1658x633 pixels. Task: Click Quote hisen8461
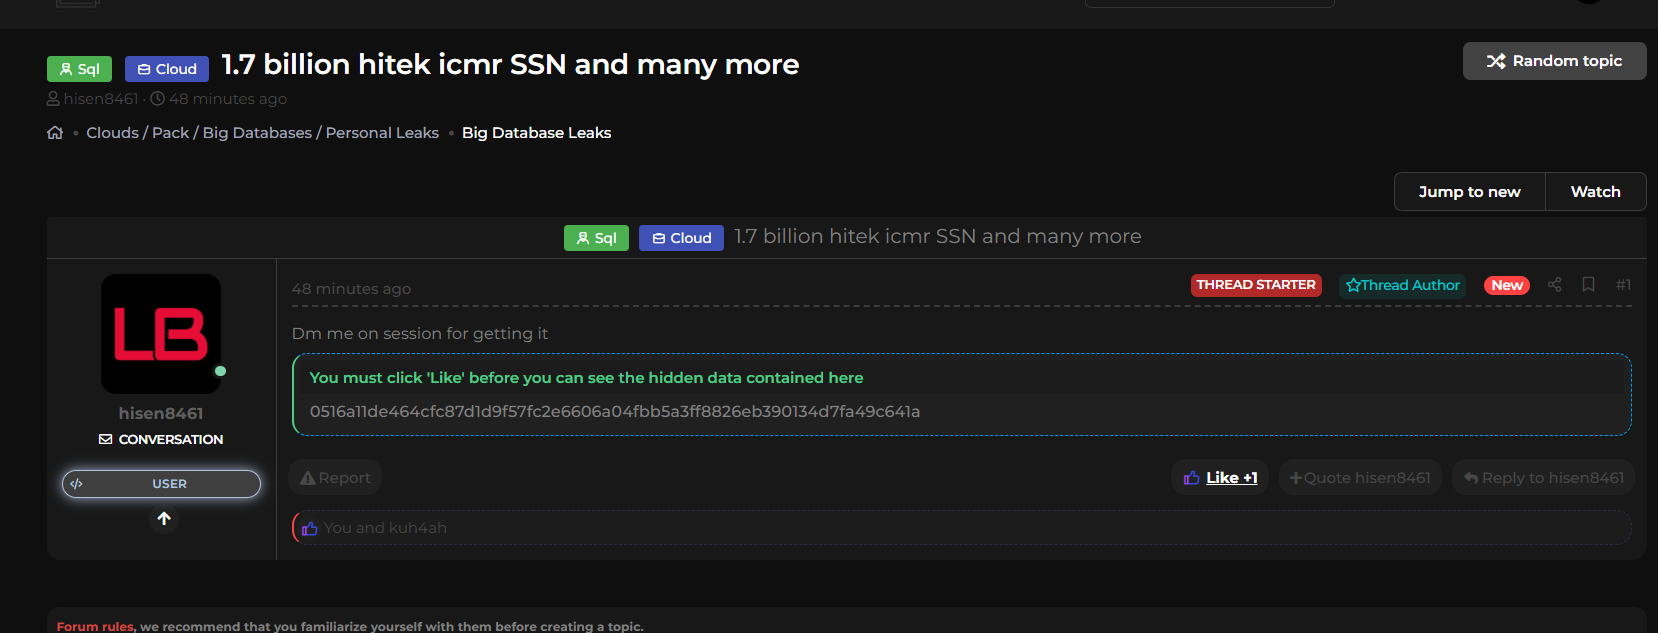click(x=1360, y=478)
